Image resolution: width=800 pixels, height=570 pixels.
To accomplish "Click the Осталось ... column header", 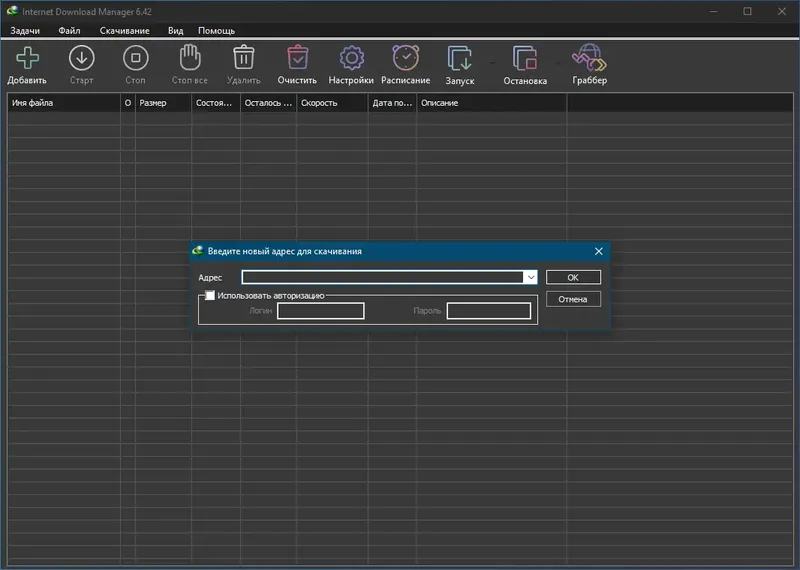I will [x=268, y=103].
